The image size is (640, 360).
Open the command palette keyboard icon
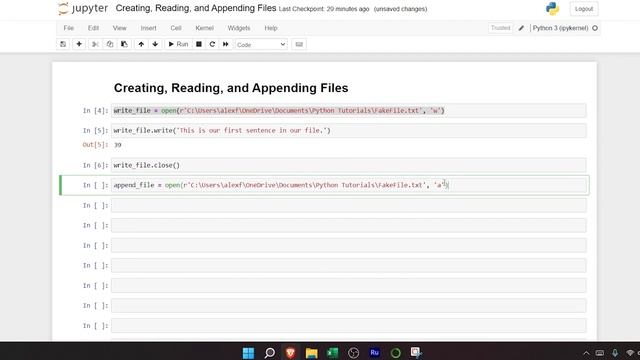pos(299,44)
